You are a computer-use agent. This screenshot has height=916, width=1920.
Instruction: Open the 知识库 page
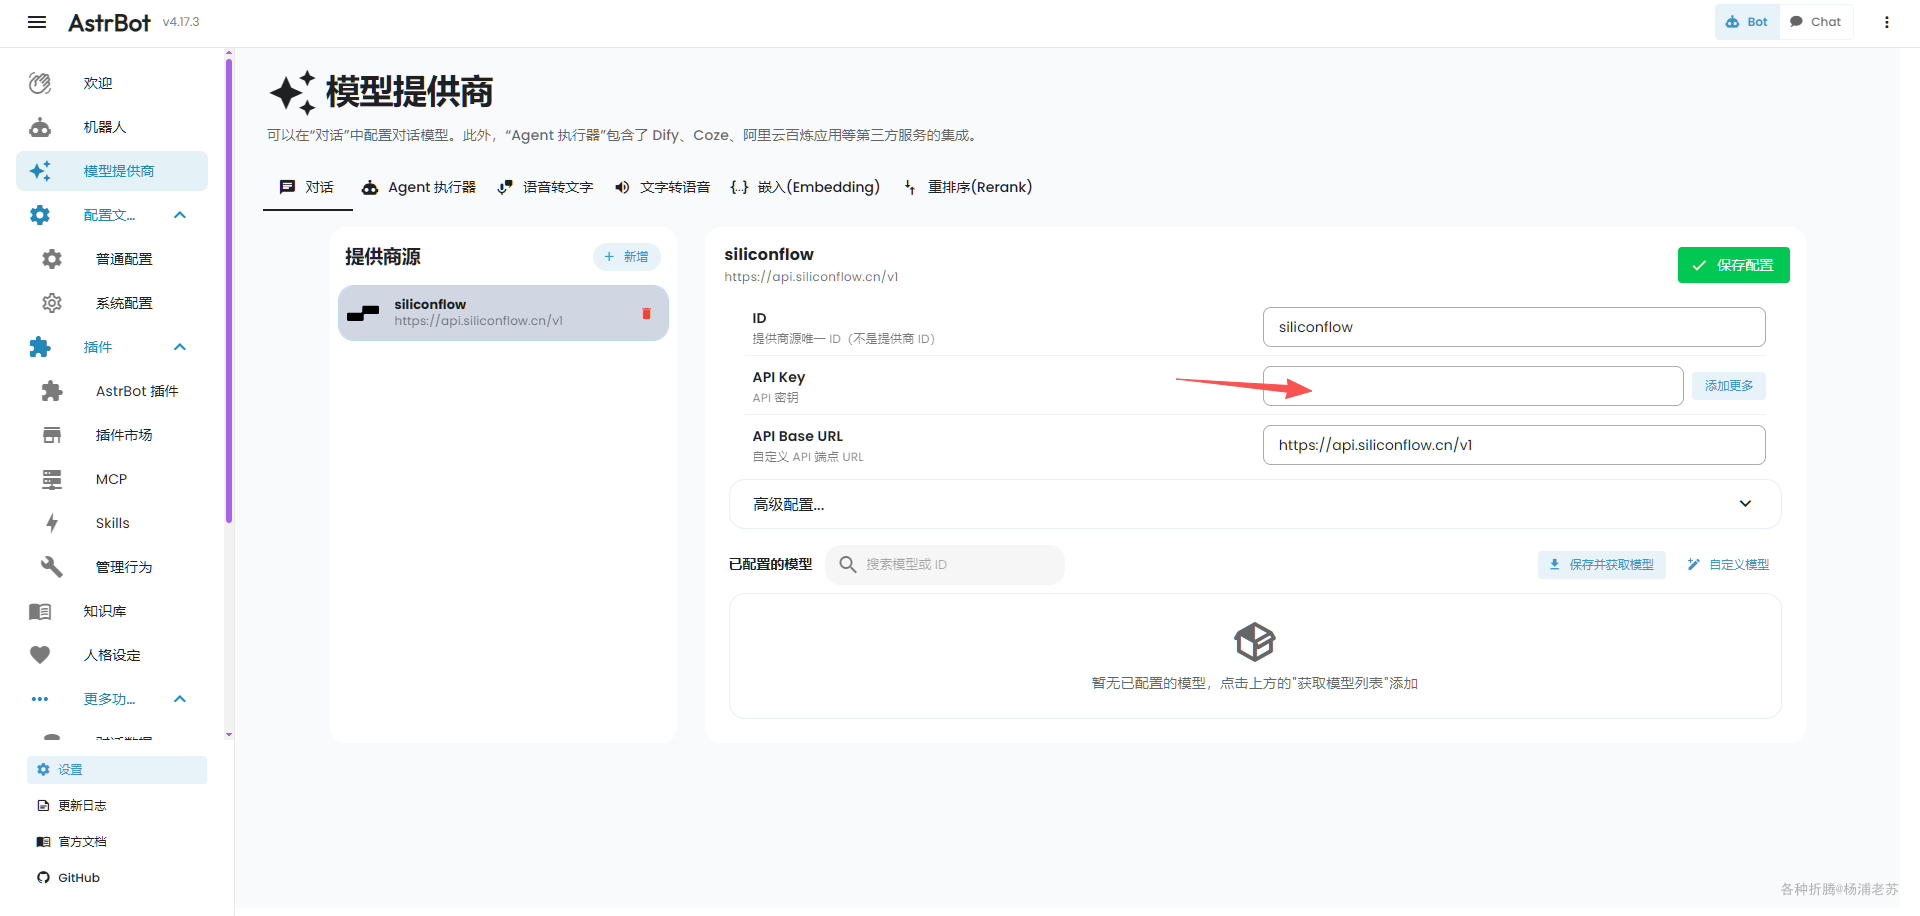coord(112,611)
